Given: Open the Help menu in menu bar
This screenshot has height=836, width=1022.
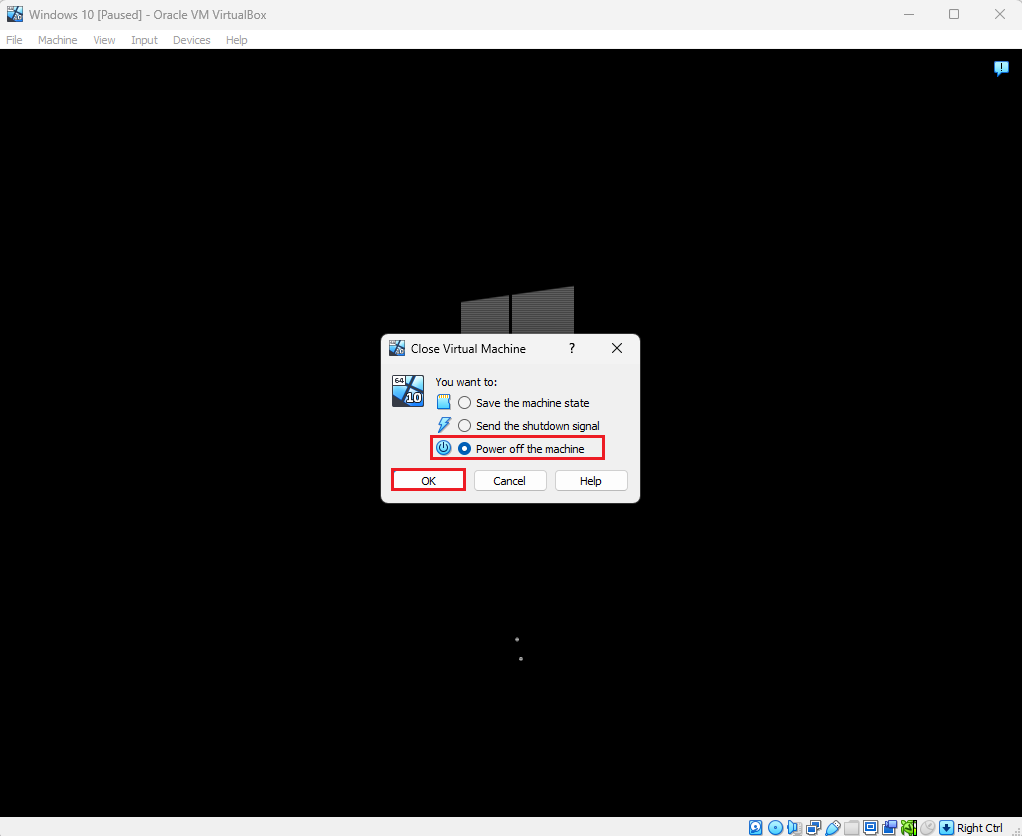Looking at the screenshot, I should point(237,40).
